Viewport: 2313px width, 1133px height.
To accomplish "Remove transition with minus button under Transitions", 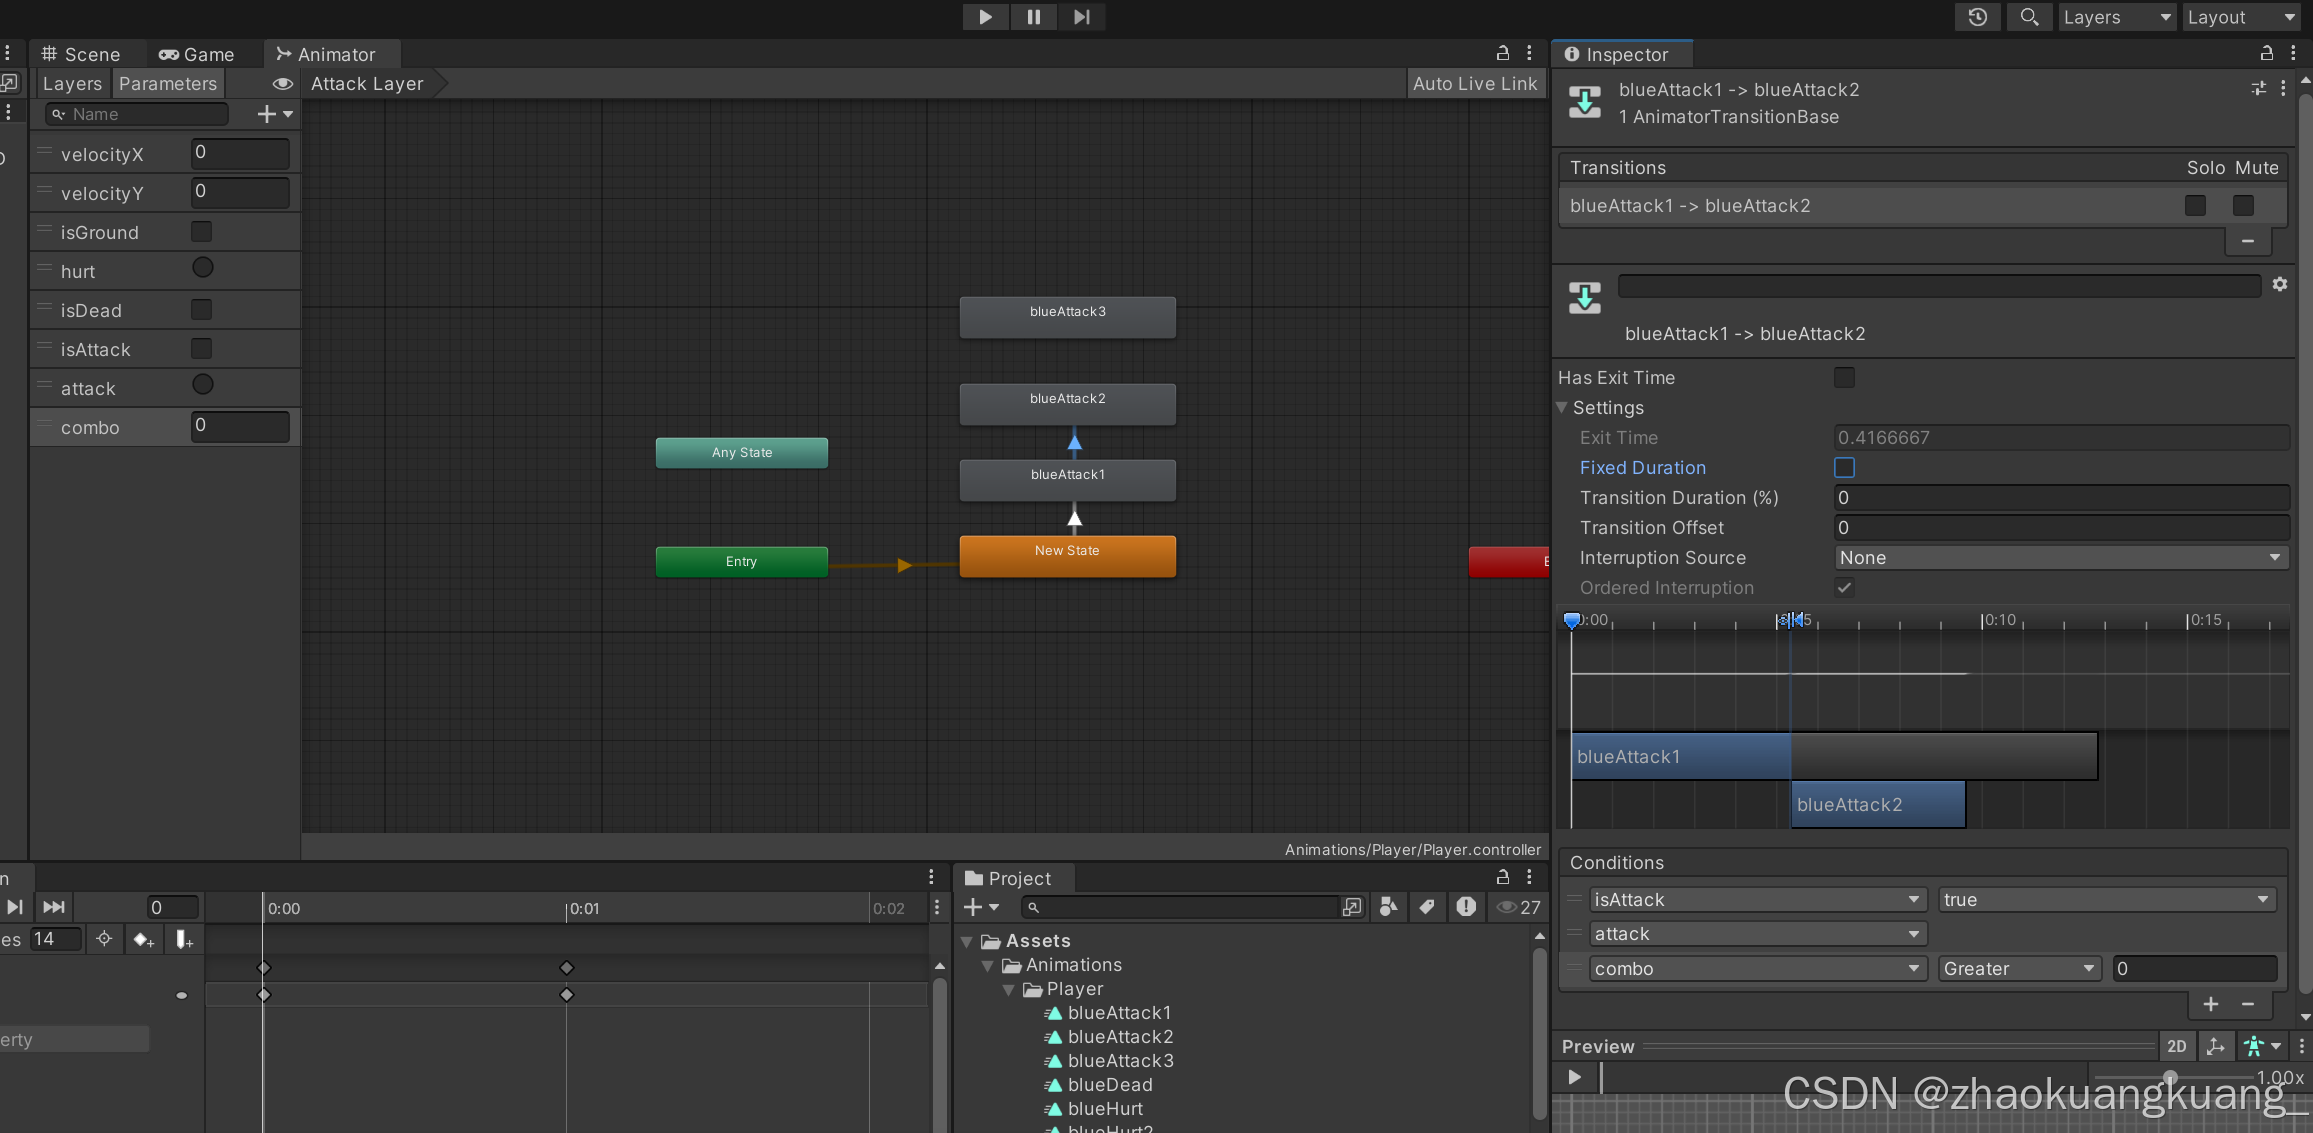I will [2247, 241].
